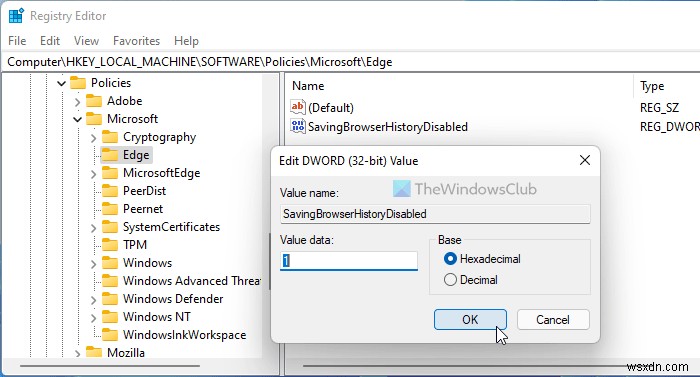
Task: Click the TPM folder icon
Action: click(x=110, y=244)
